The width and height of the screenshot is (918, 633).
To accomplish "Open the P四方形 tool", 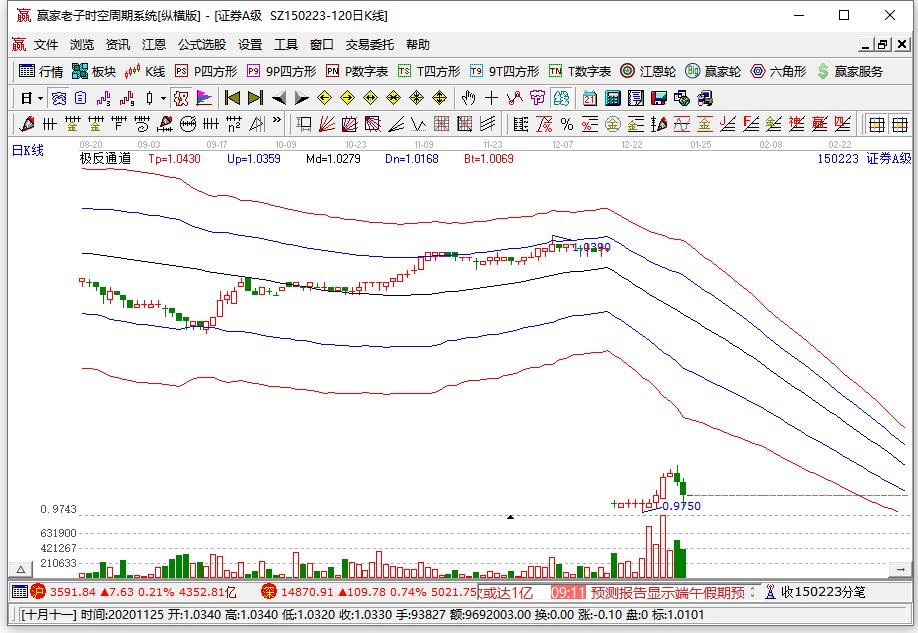I will click(206, 71).
